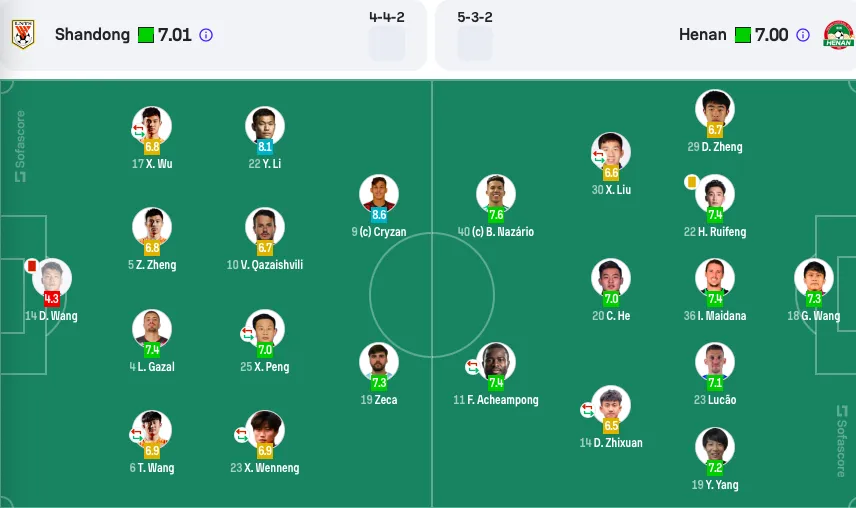Click the 4-4-2 formation label

(387, 17)
